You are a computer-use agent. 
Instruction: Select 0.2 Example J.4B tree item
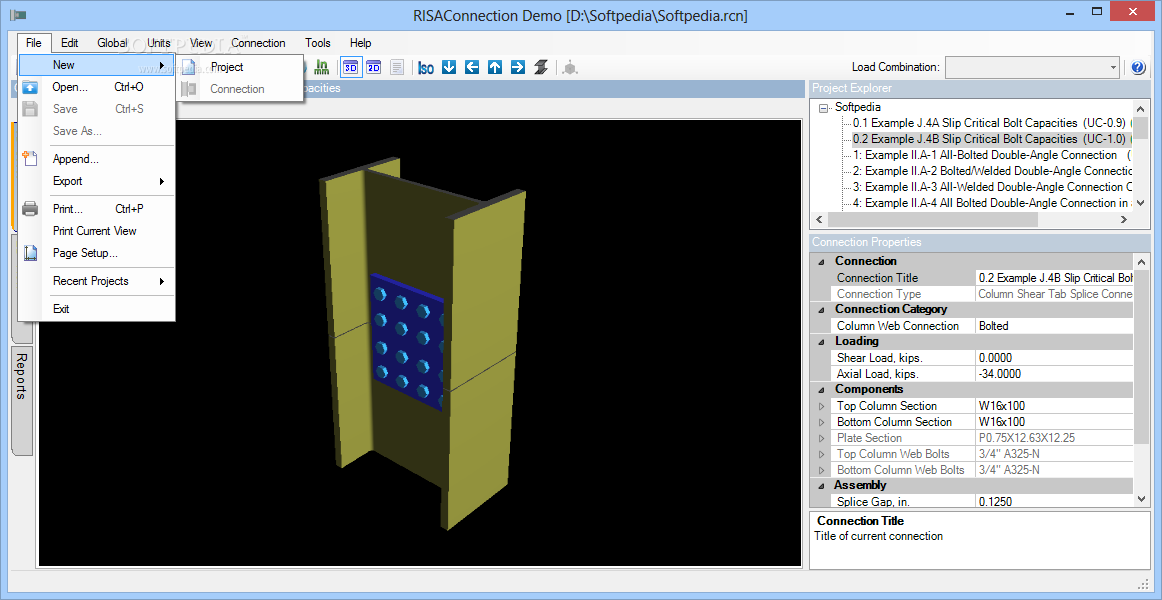[x=991, y=139]
